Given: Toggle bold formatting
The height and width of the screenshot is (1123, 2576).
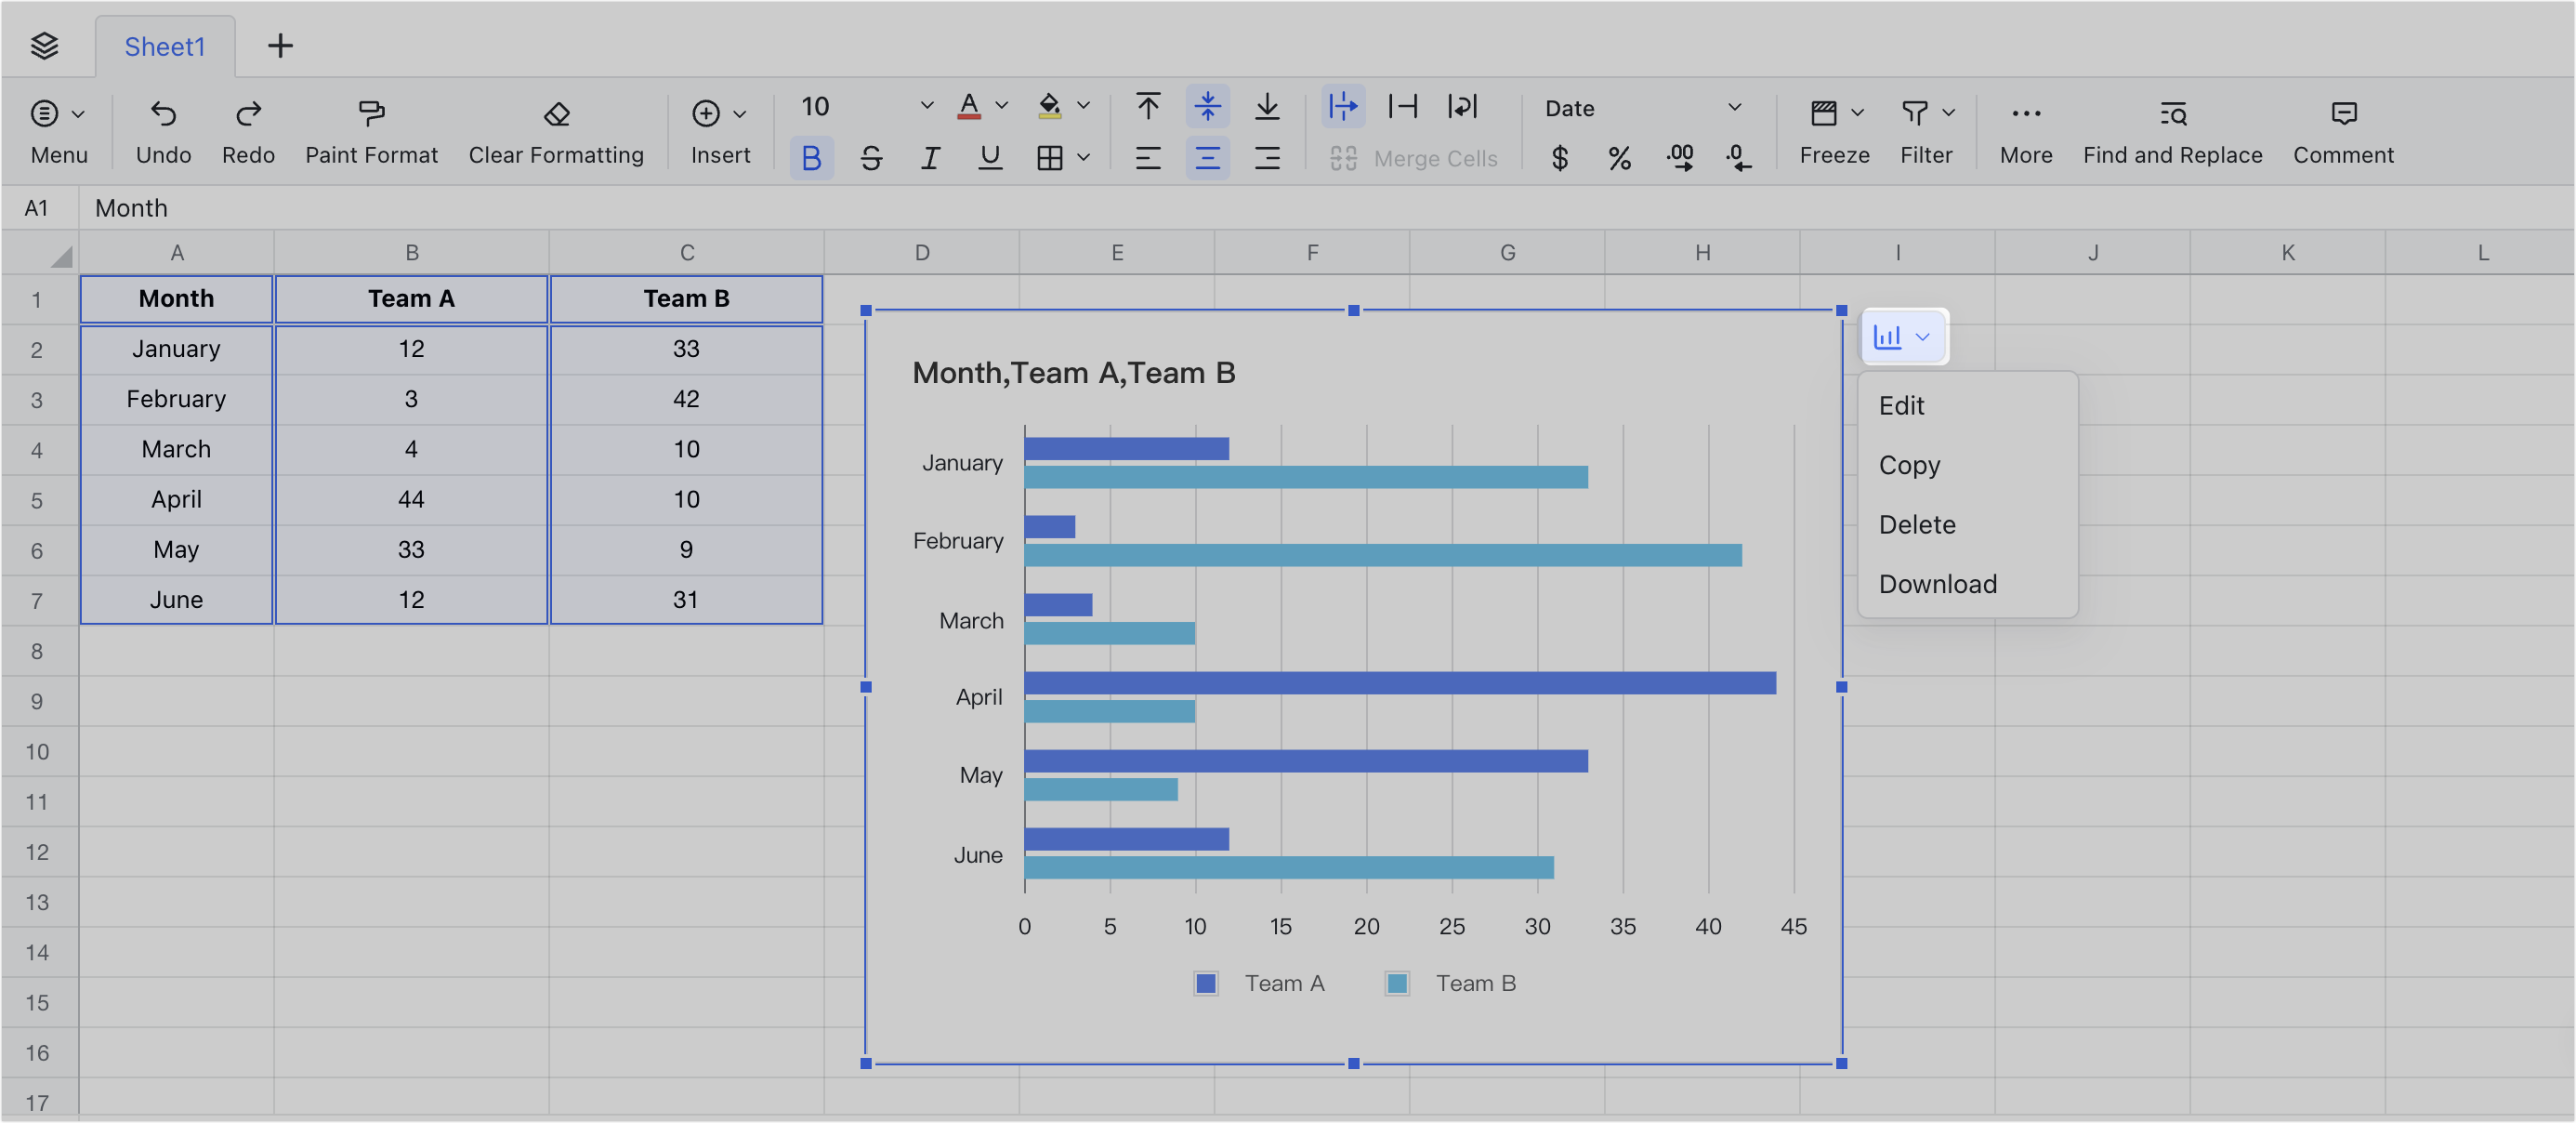Looking at the screenshot, I should coord(811,158).
